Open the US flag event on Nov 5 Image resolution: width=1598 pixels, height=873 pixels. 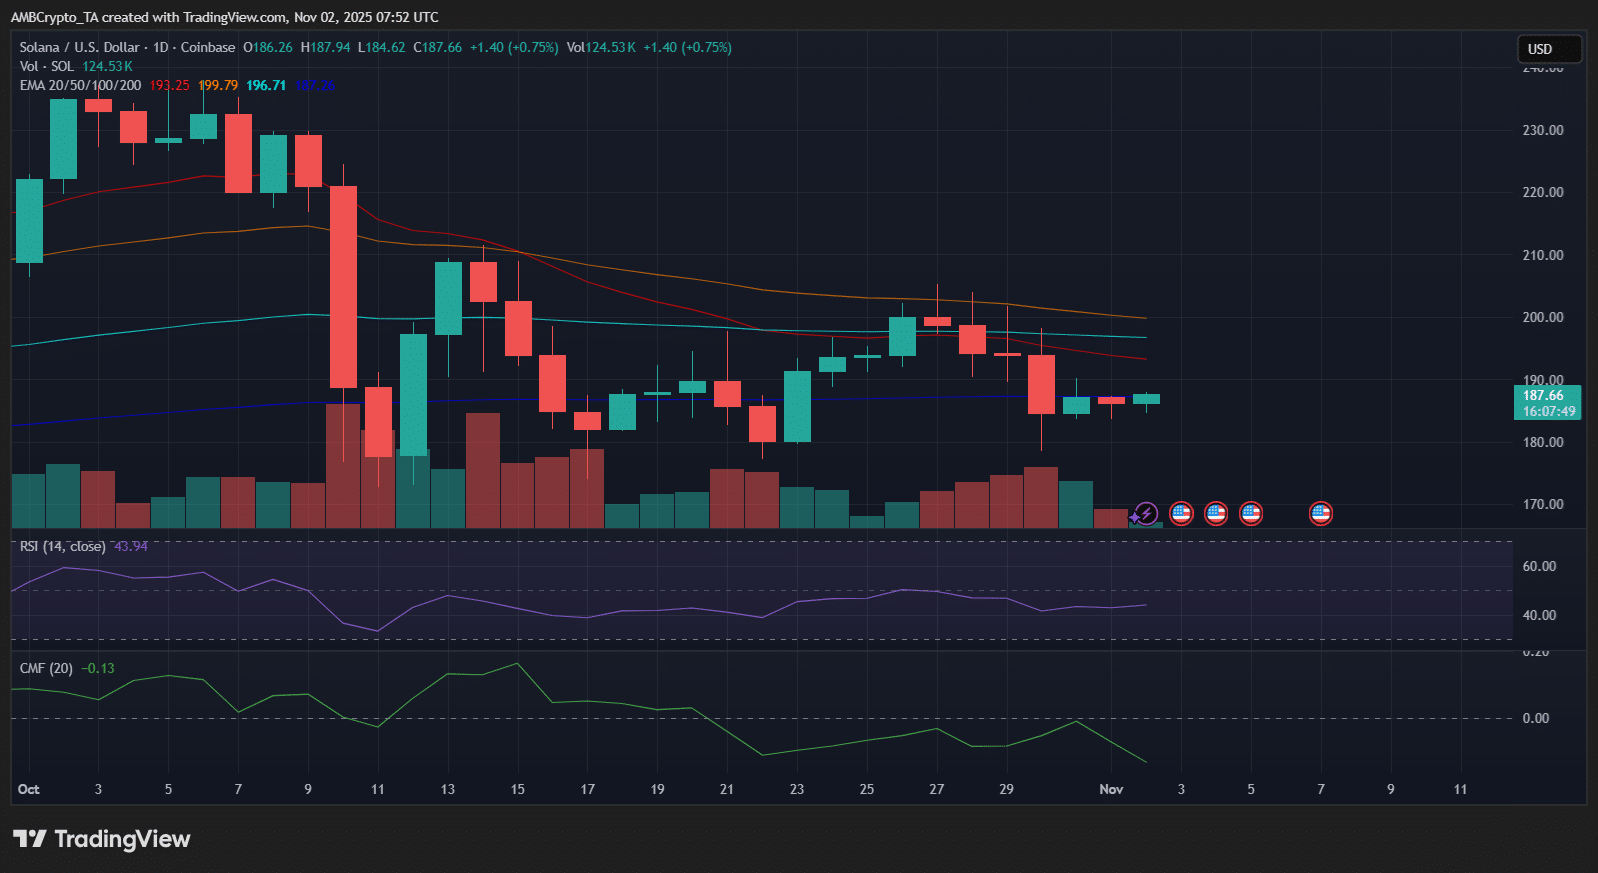point(1251,514)
